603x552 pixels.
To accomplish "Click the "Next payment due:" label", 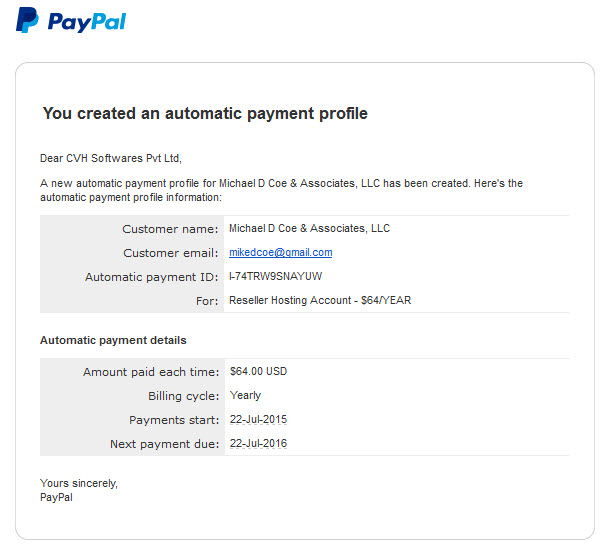I will pyautogui.click(x=165, y=444).
